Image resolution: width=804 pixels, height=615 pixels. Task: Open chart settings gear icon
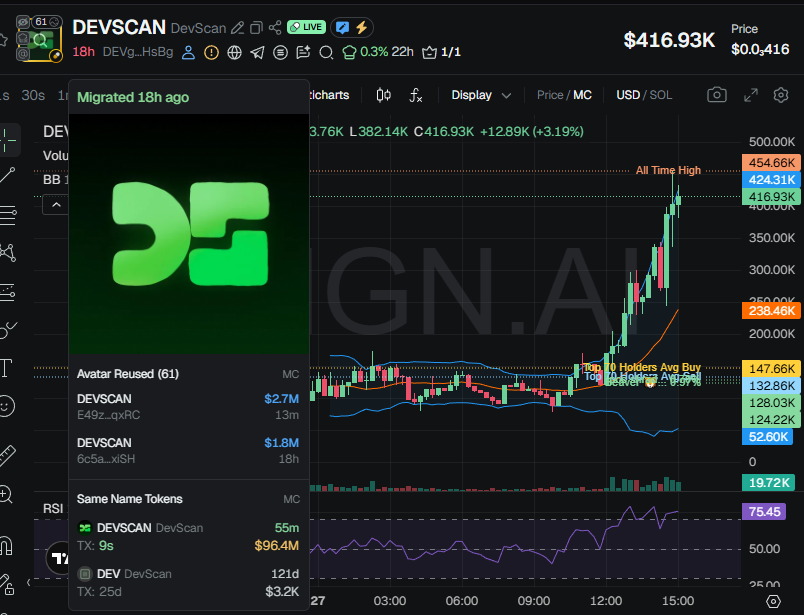coord(781,95)
